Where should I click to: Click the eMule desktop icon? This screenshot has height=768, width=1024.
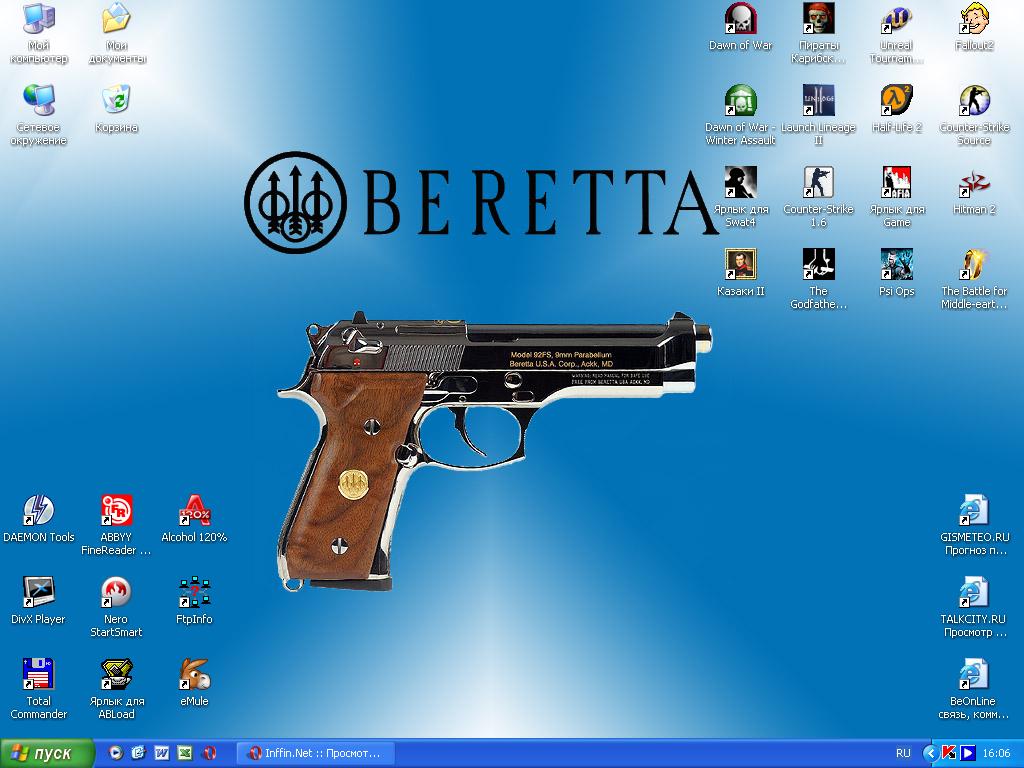pos(194,675)
